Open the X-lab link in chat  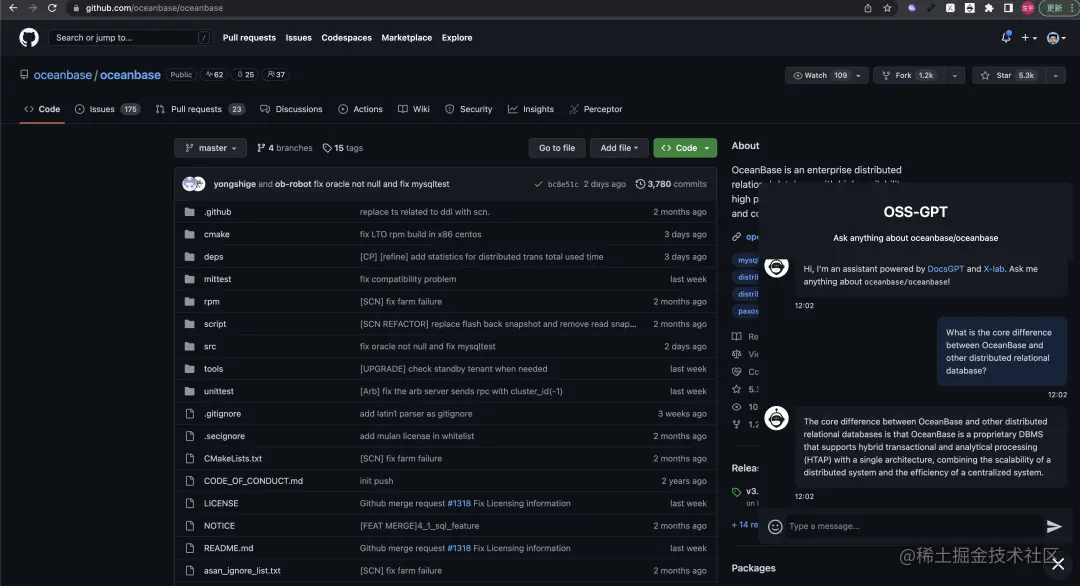[x=993, y=269]
